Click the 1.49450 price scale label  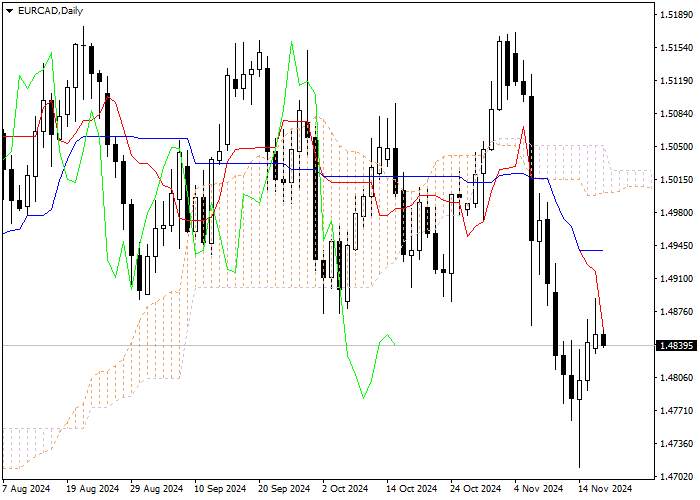(676, 246)
